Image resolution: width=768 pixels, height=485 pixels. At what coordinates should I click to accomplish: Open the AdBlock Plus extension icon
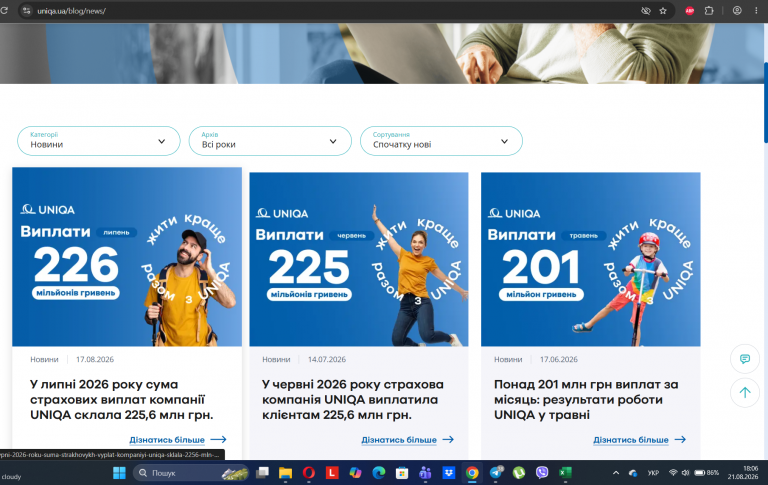(x=690, y=10)
